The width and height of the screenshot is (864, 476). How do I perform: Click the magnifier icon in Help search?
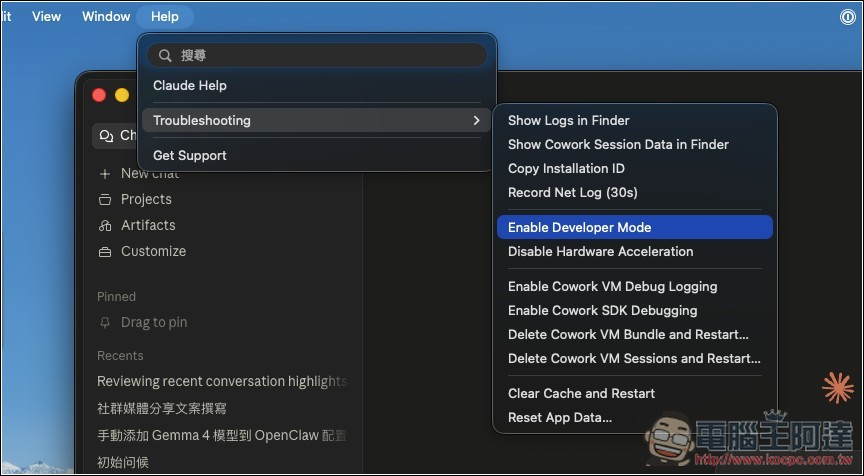pyautogui.click(x=165, y=55)
